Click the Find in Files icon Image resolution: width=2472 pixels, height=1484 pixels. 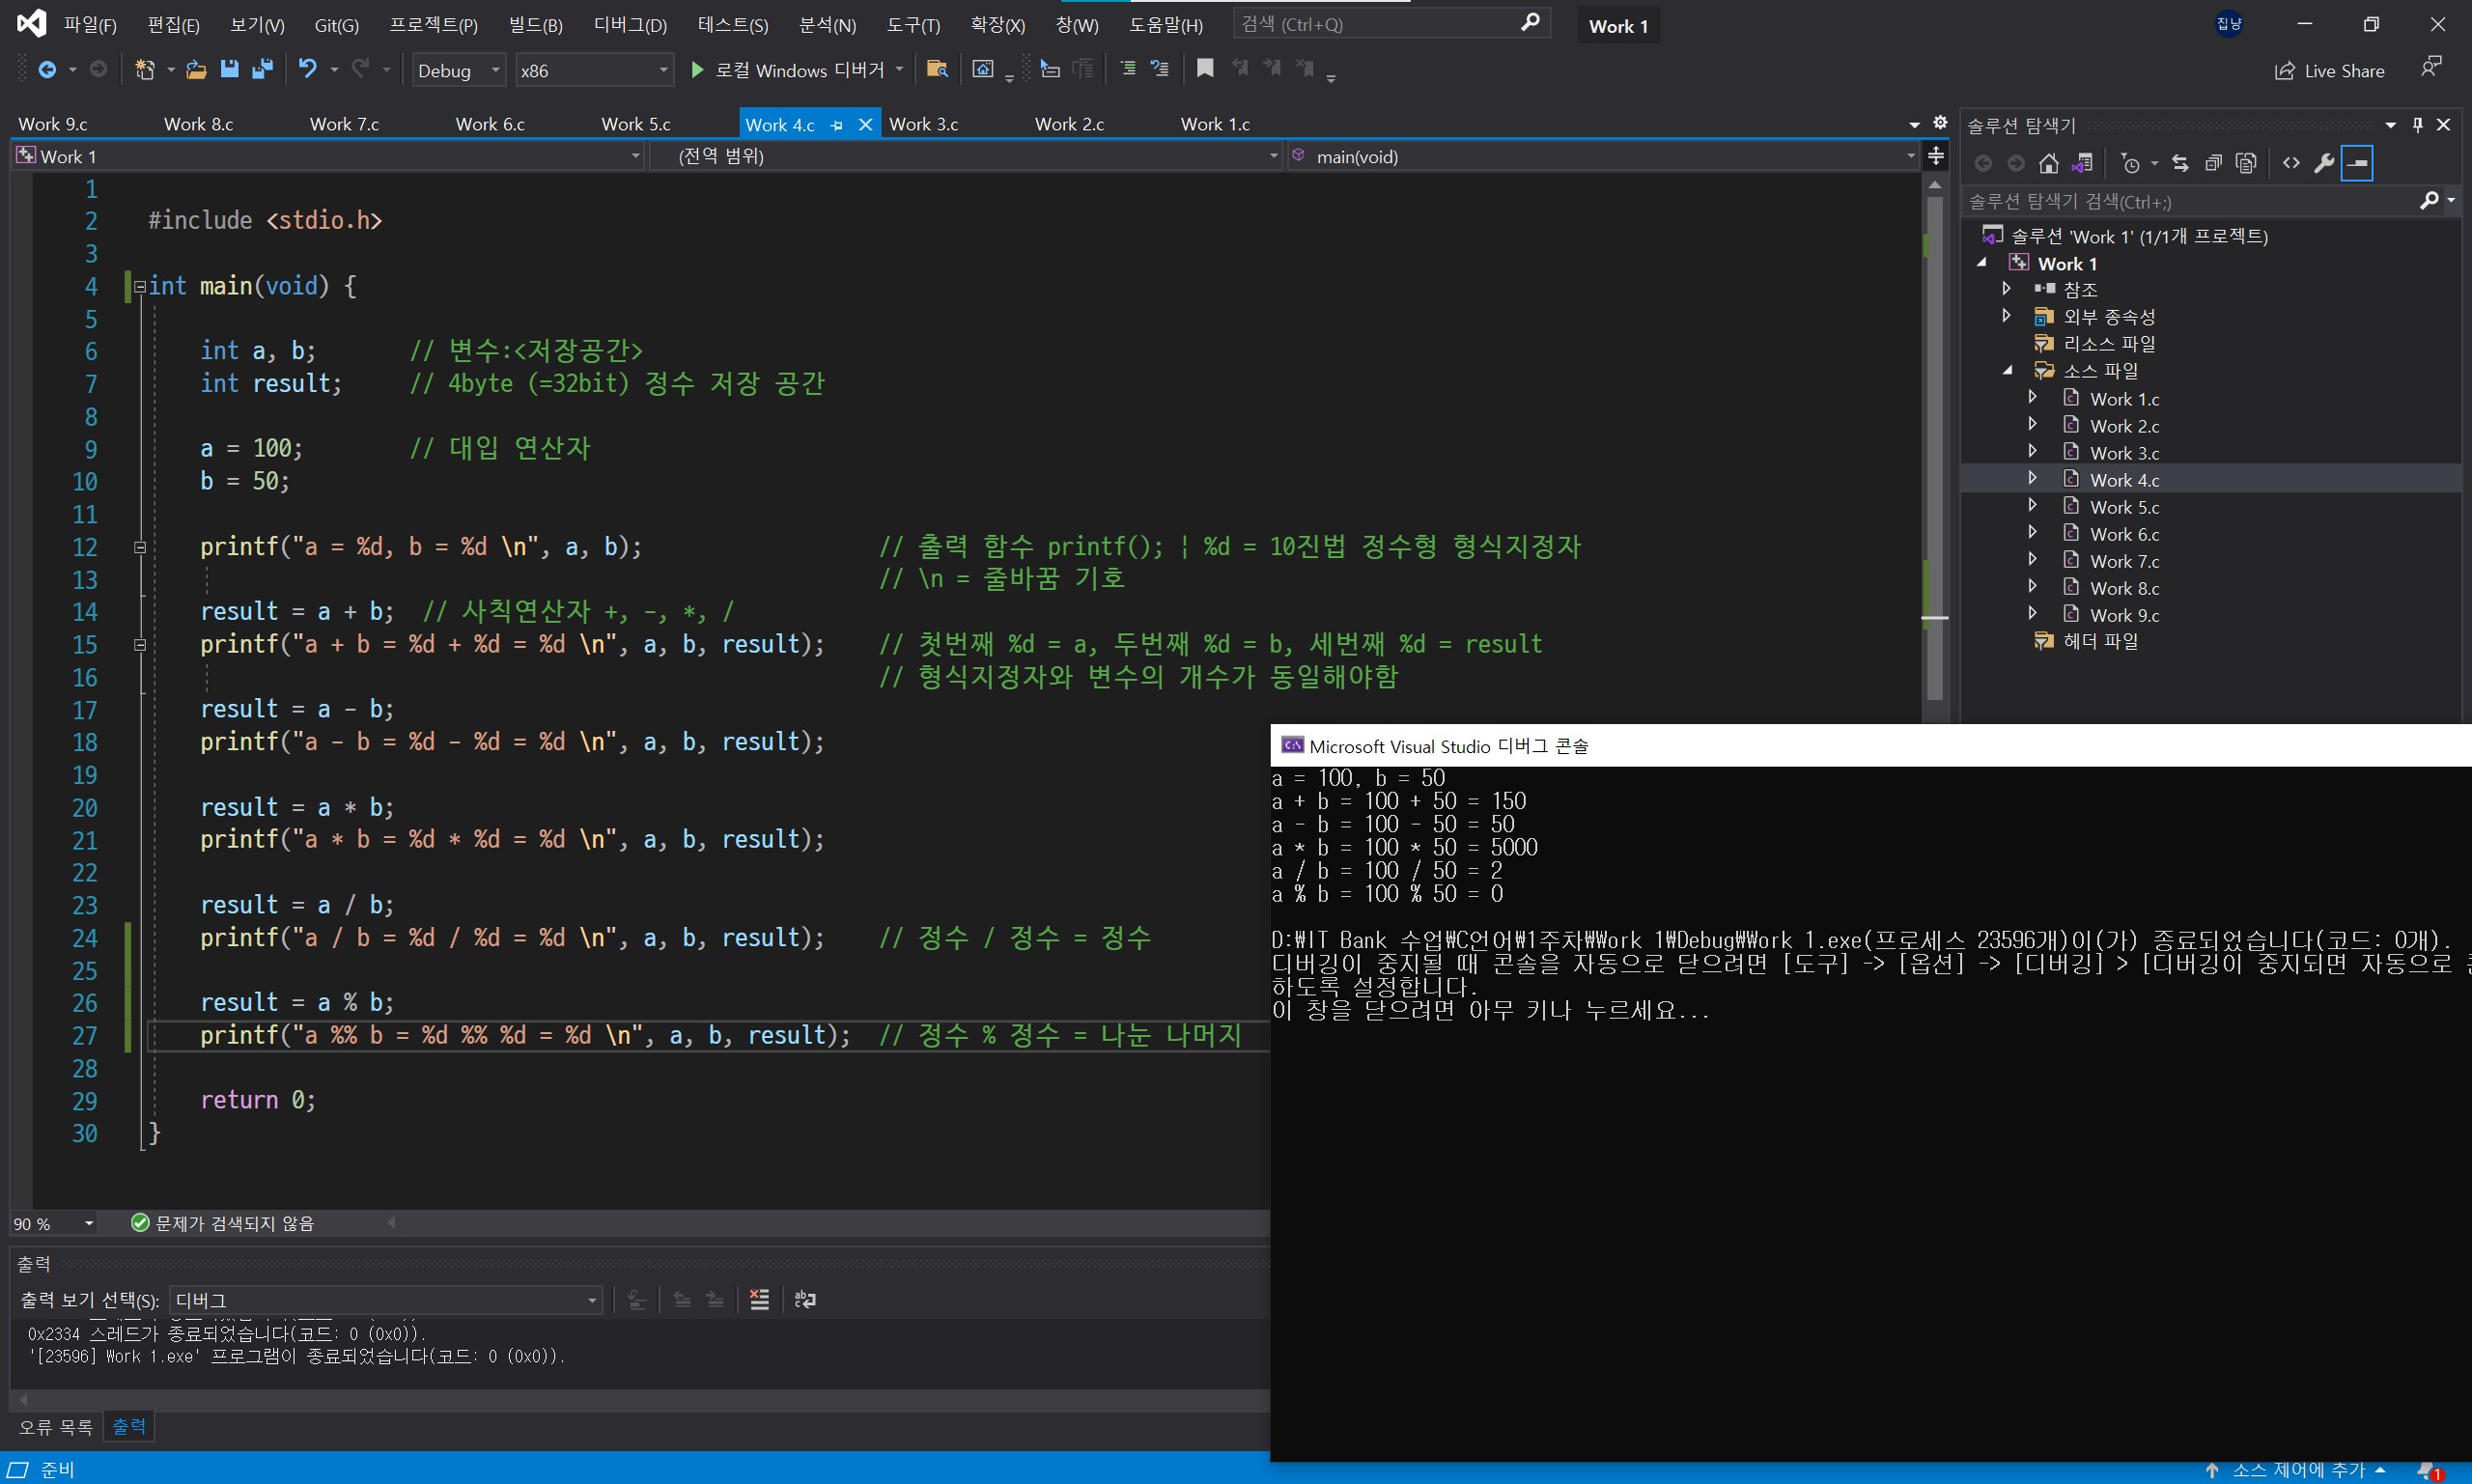(937, 69)
